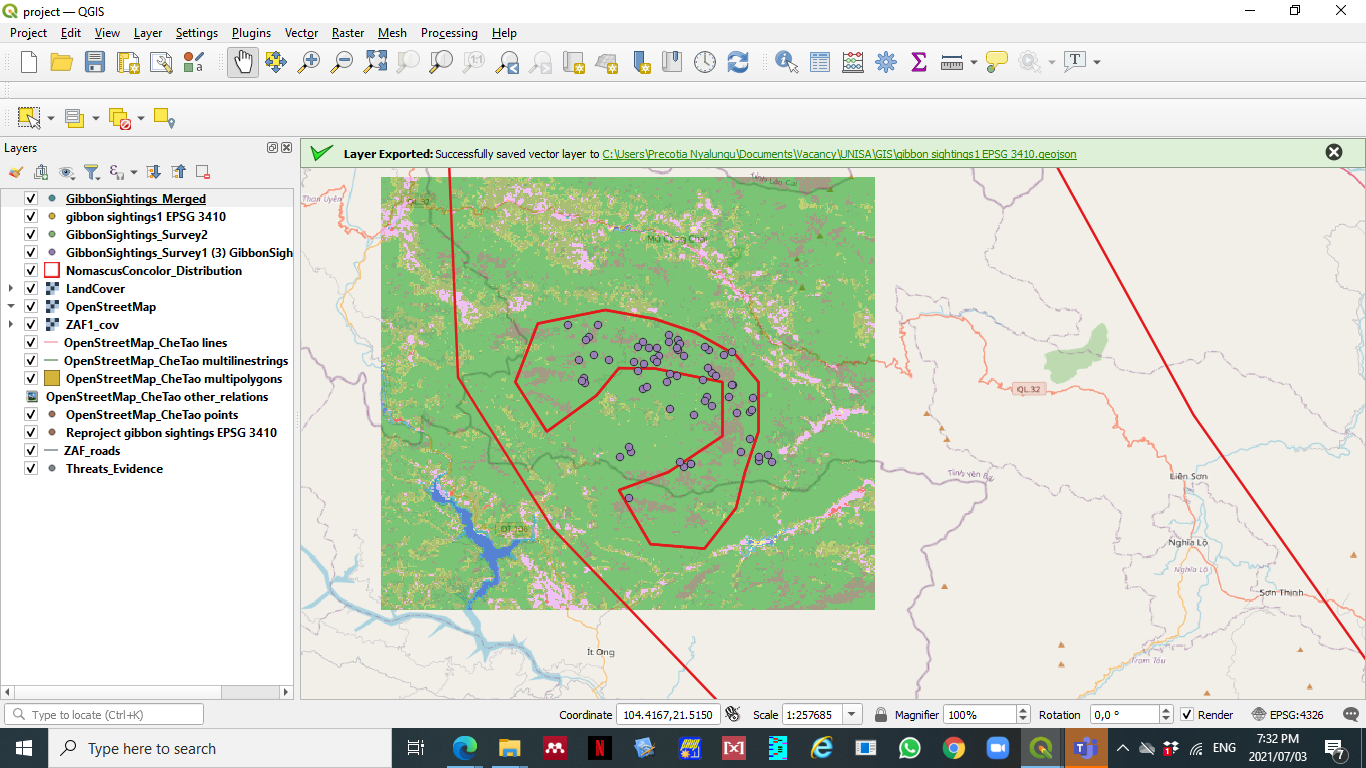Toggle visibility of NomascusConcolor_Distribution layer

pyautogui.click(x=31, y=271)
